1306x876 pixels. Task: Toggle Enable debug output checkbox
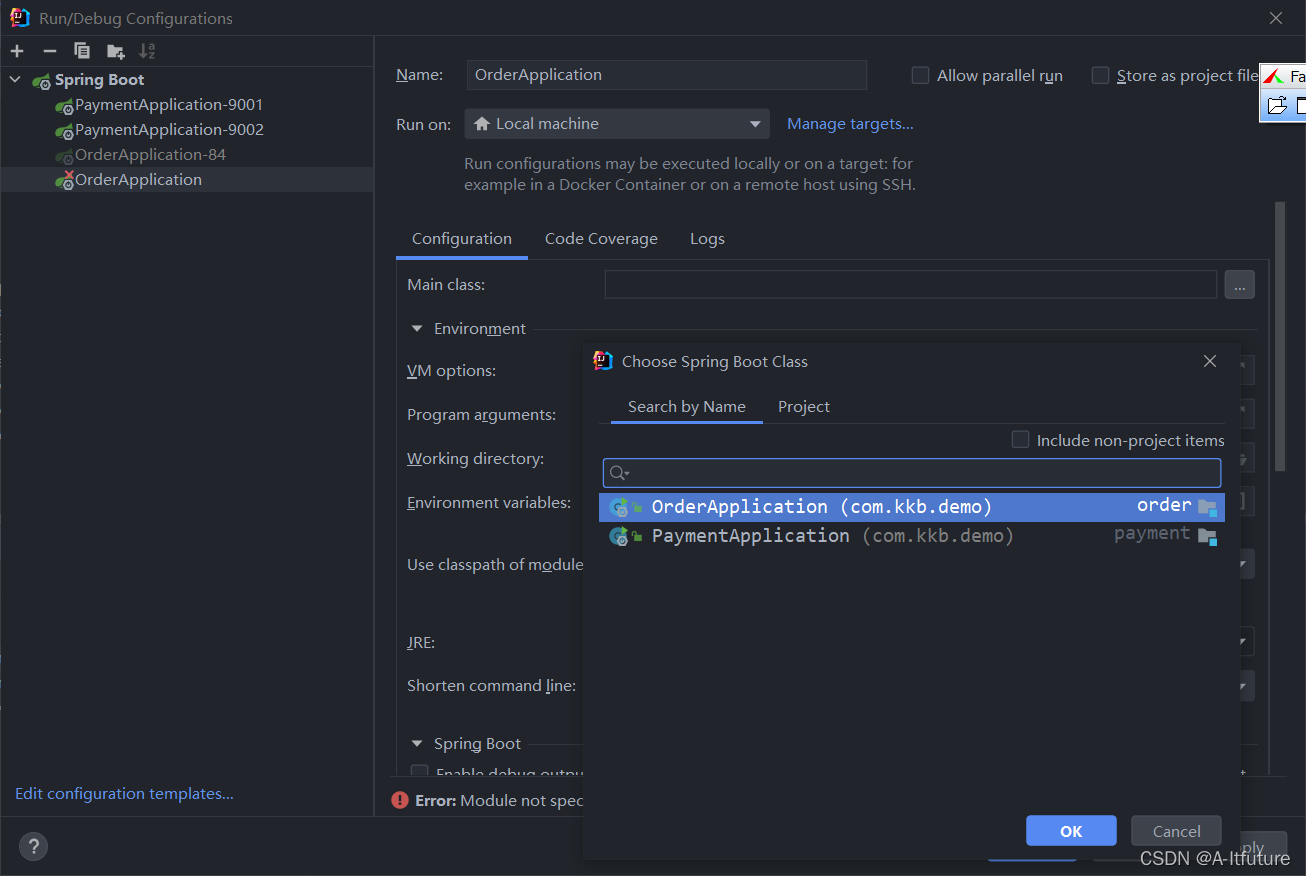point(420,772)
